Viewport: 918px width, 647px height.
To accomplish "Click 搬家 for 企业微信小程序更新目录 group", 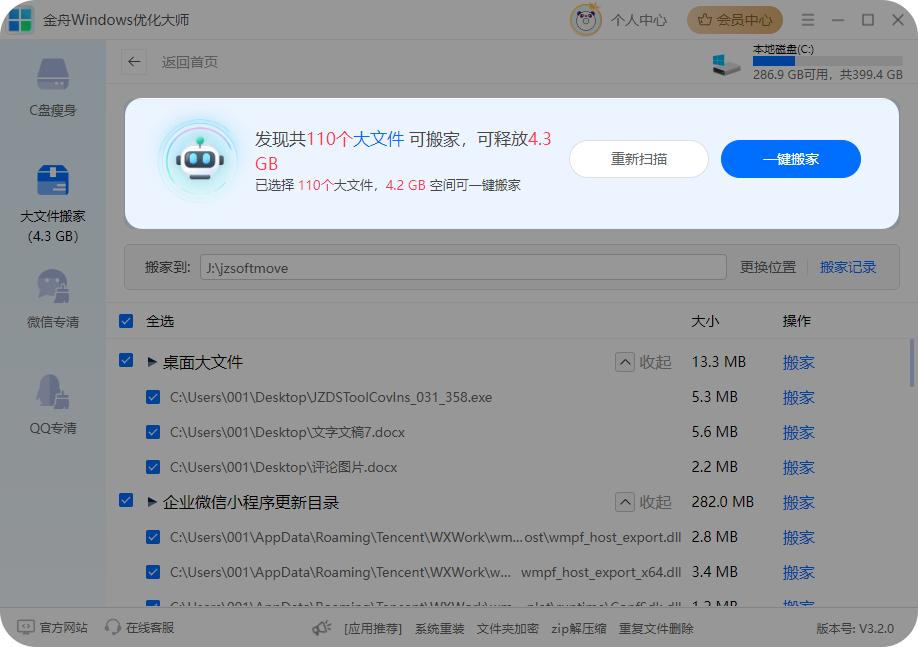I will (799, 502).
